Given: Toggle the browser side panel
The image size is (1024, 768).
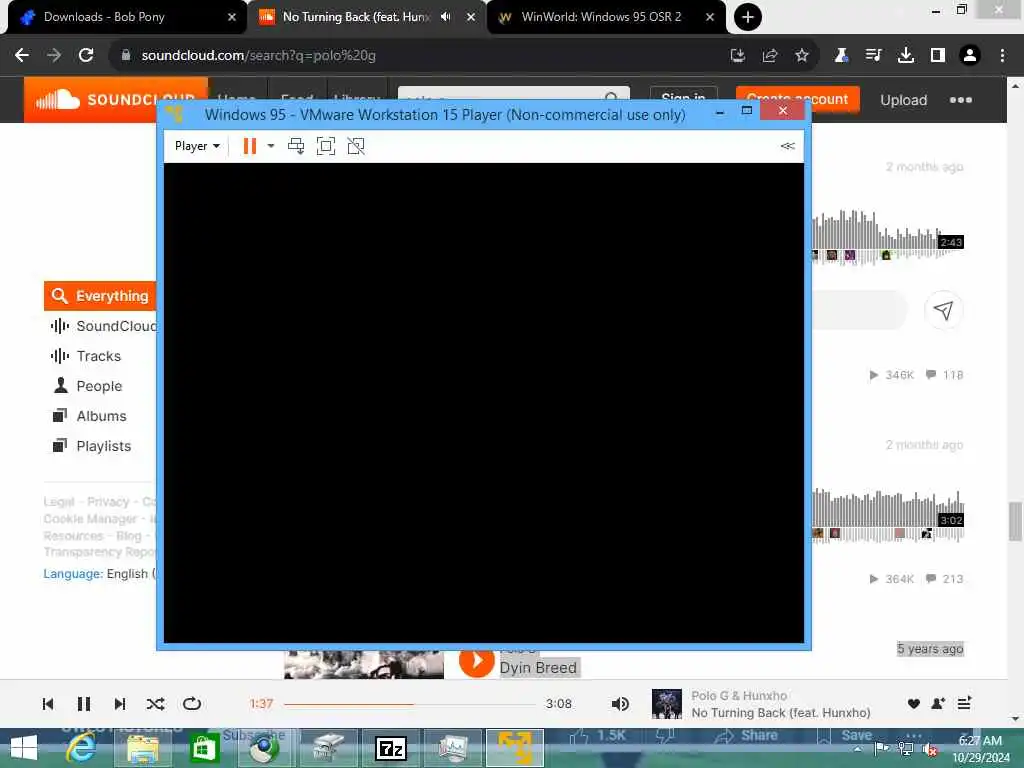Looking at the screenshot, I should (x=938, y=56).
